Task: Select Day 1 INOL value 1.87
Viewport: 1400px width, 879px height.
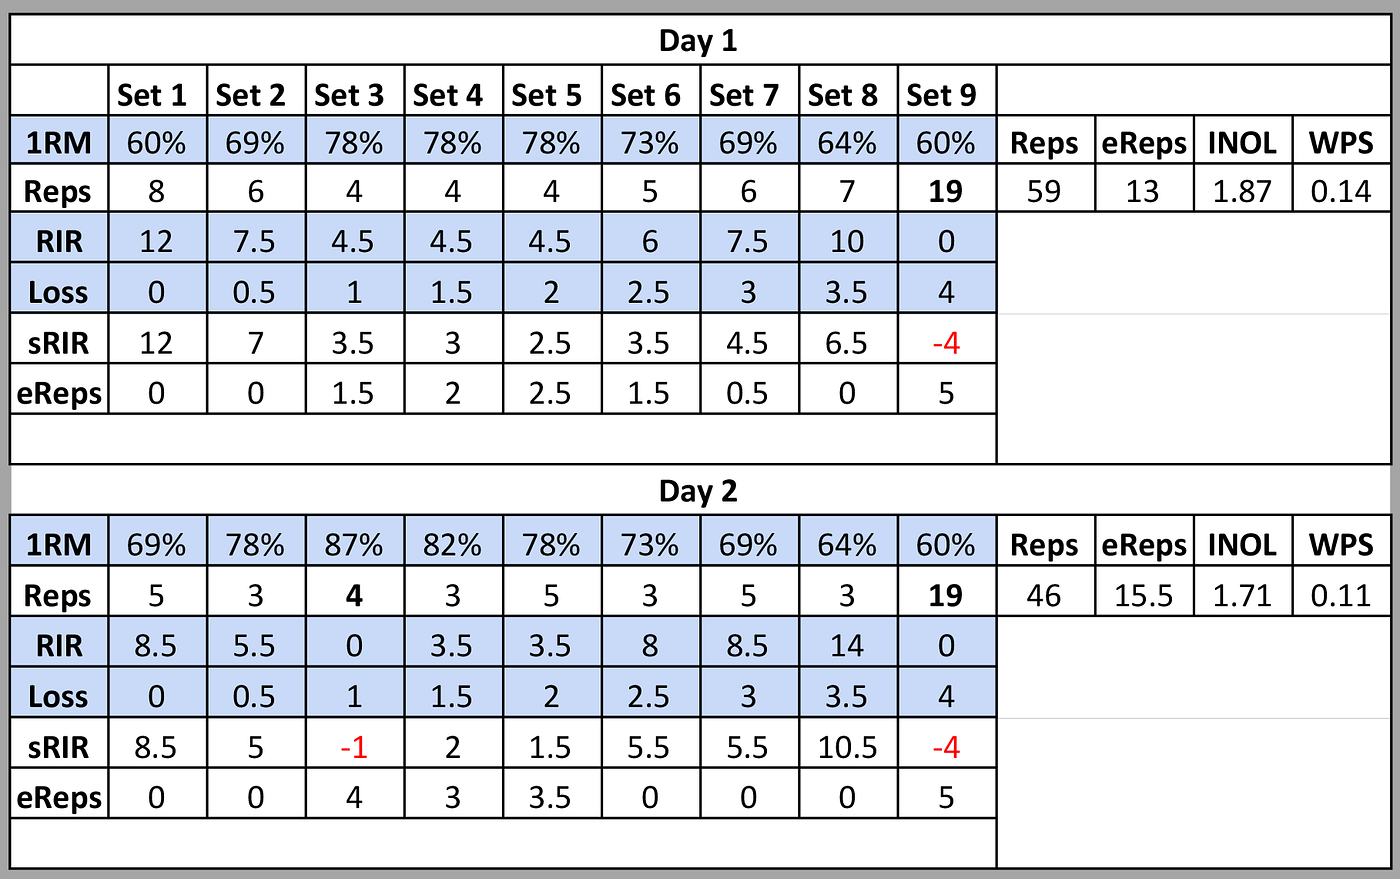Action: 1243,190
